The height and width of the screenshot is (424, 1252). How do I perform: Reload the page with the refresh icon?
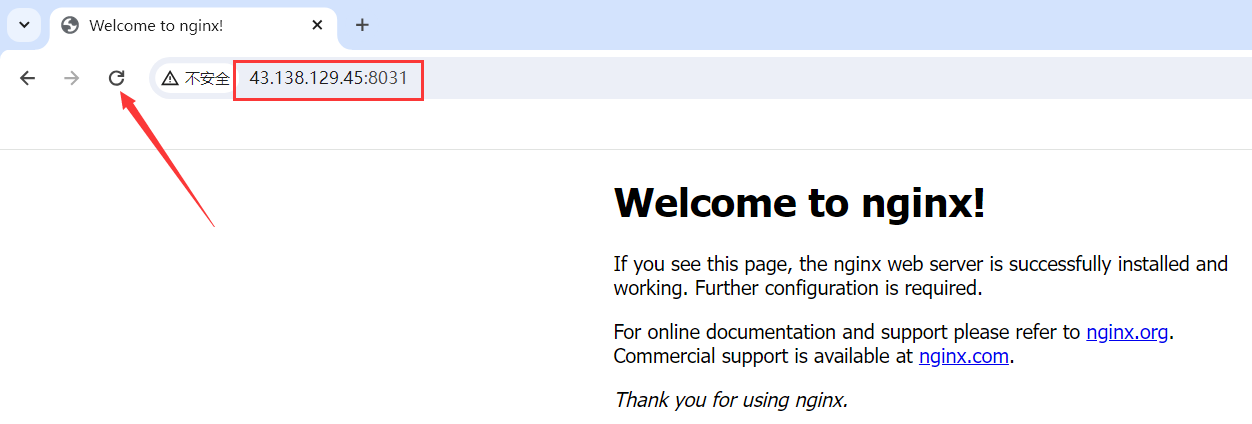click(x=116, y=78)
